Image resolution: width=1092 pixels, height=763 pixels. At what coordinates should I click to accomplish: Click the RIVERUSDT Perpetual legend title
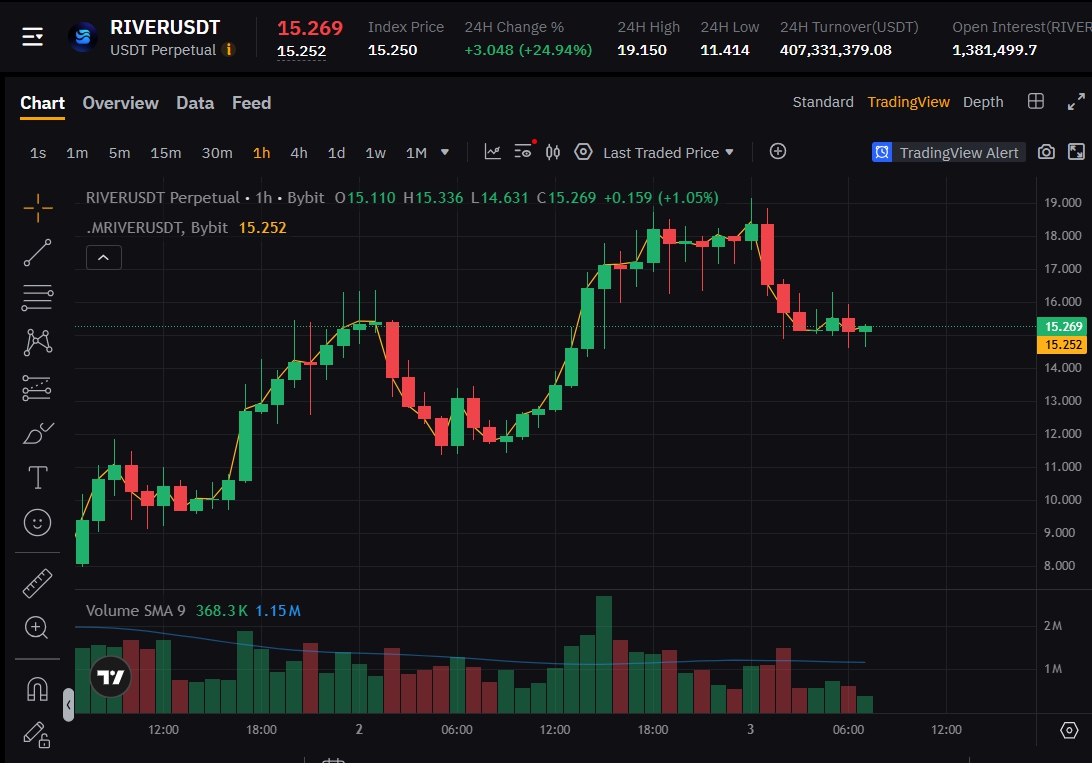(x=162, y=198)
